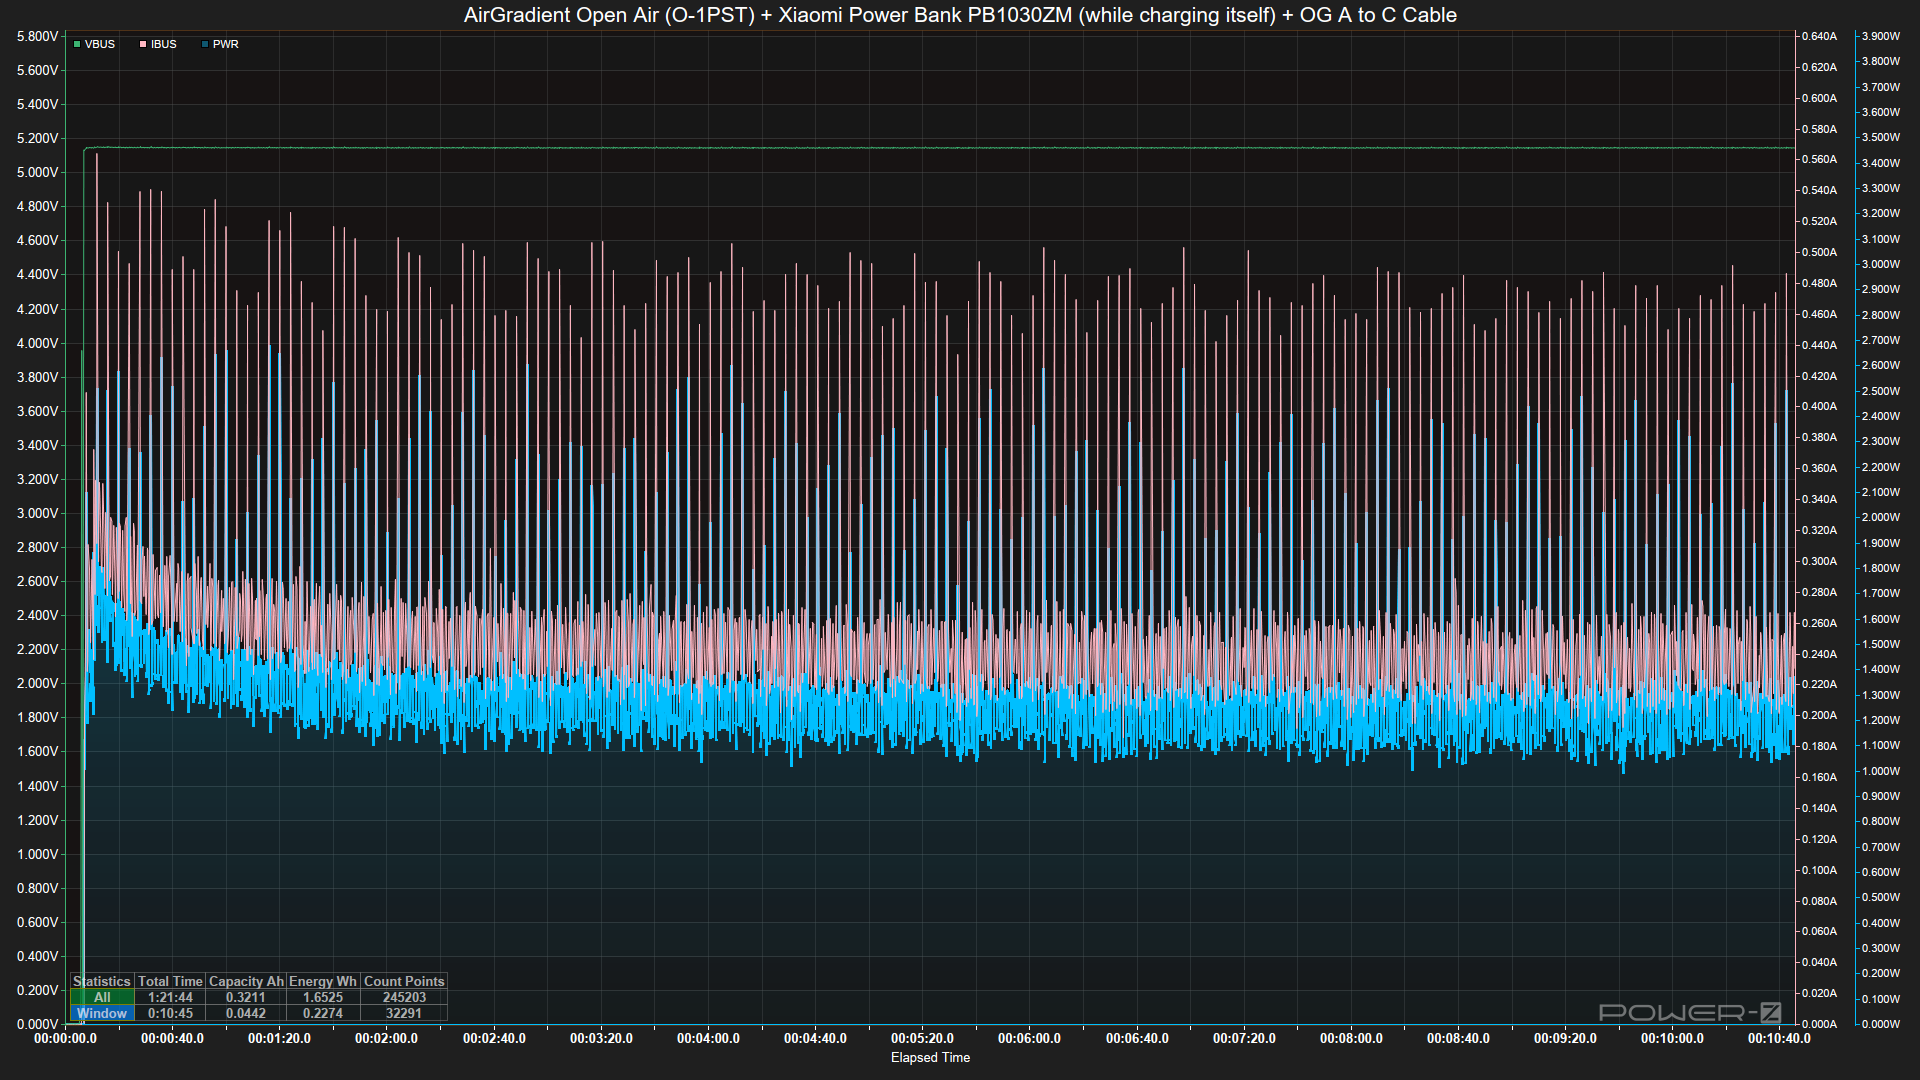The width and height of the screenshot is (1920, 1080).
Task: Click the 00:02:00.0 time axis tick
Action: (x=386, y=1038)
